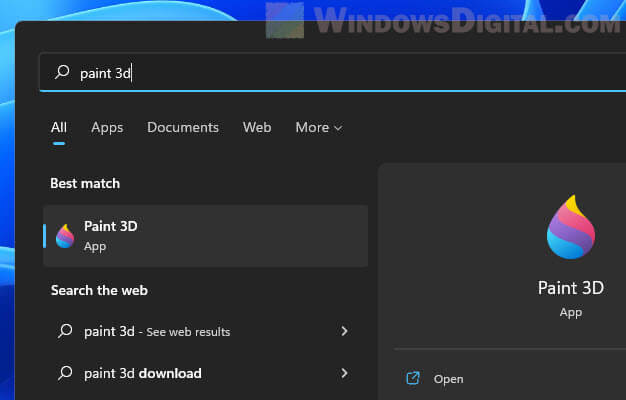Select the All tab
The height and width of the screenshot is (400, 626).
coord(59,127)
